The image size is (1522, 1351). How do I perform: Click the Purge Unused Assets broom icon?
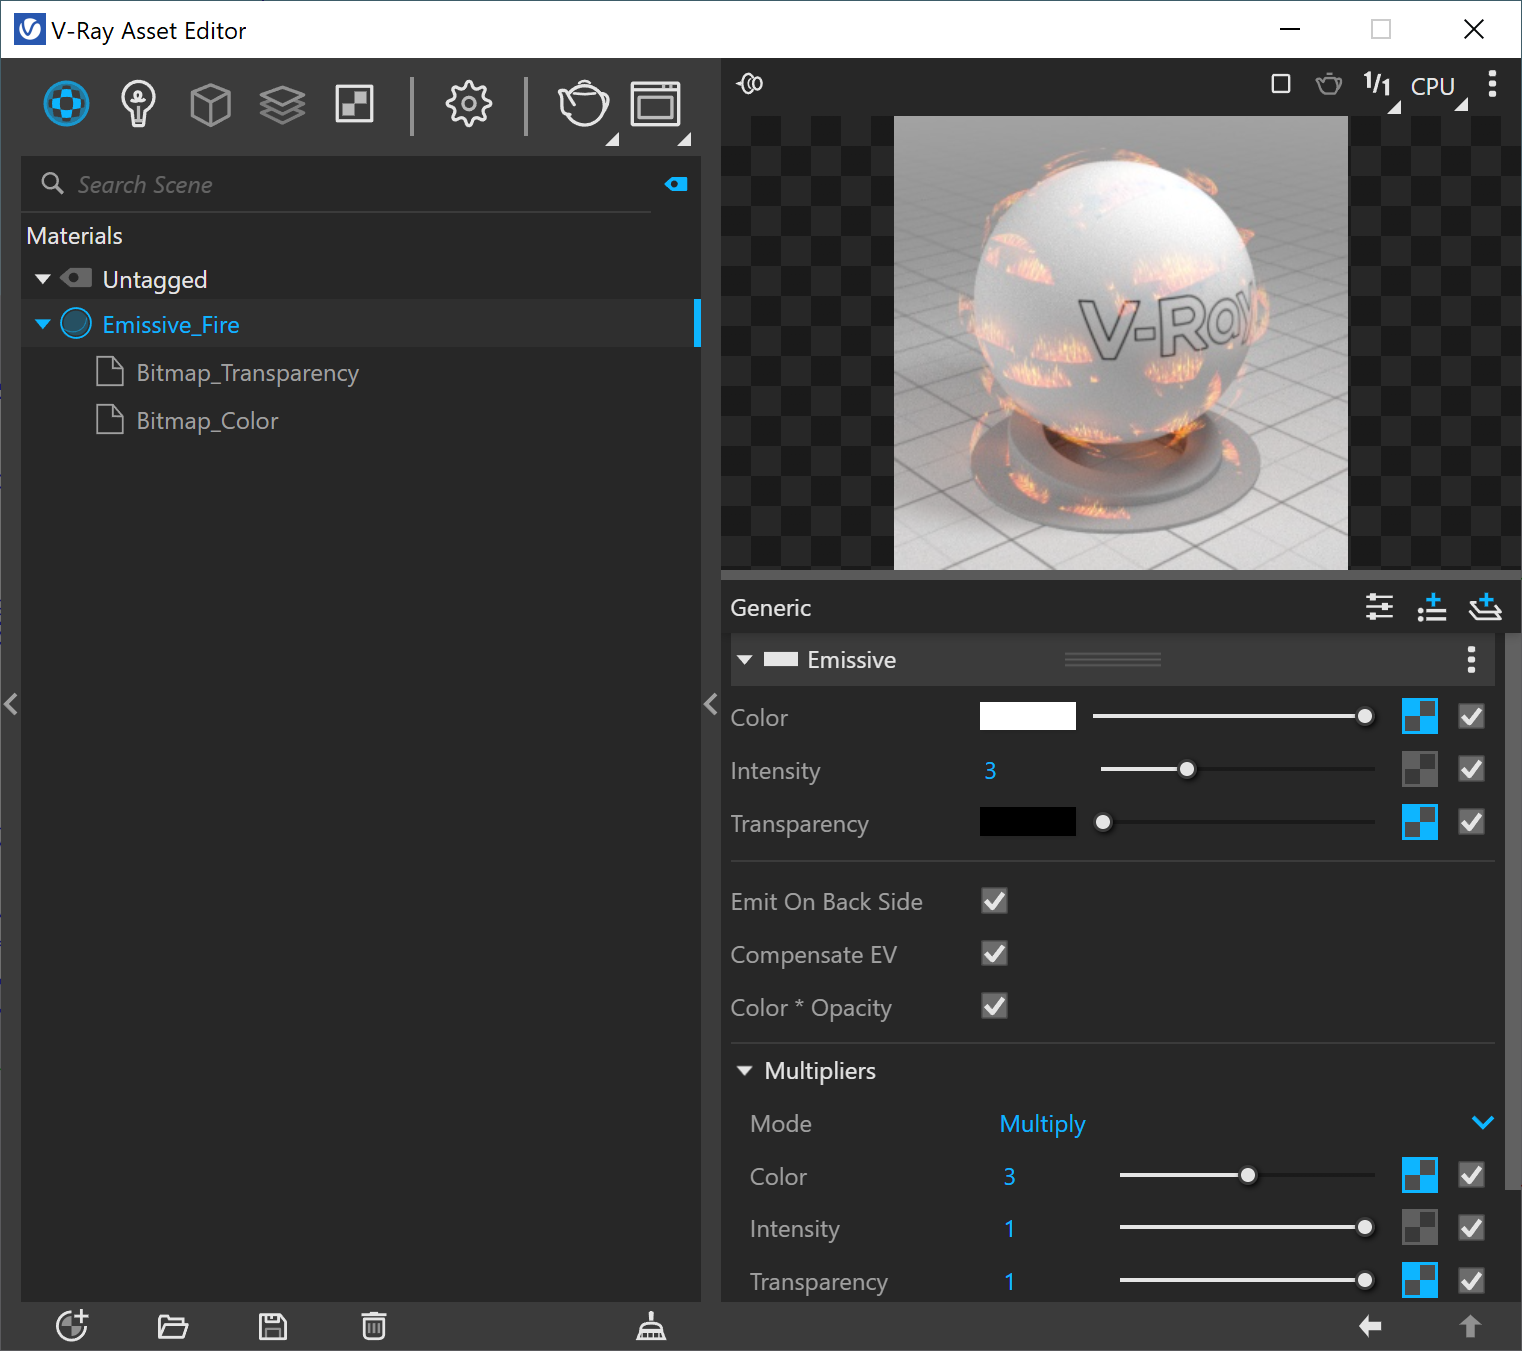(x=651, y=1326)
